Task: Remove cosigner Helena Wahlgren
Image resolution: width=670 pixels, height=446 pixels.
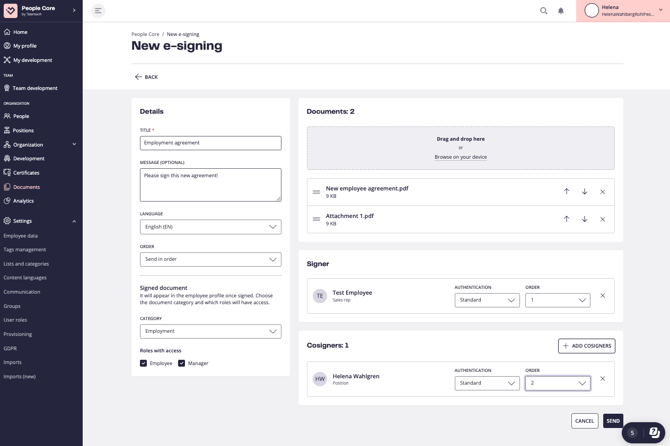Action: tap(602, 379)
